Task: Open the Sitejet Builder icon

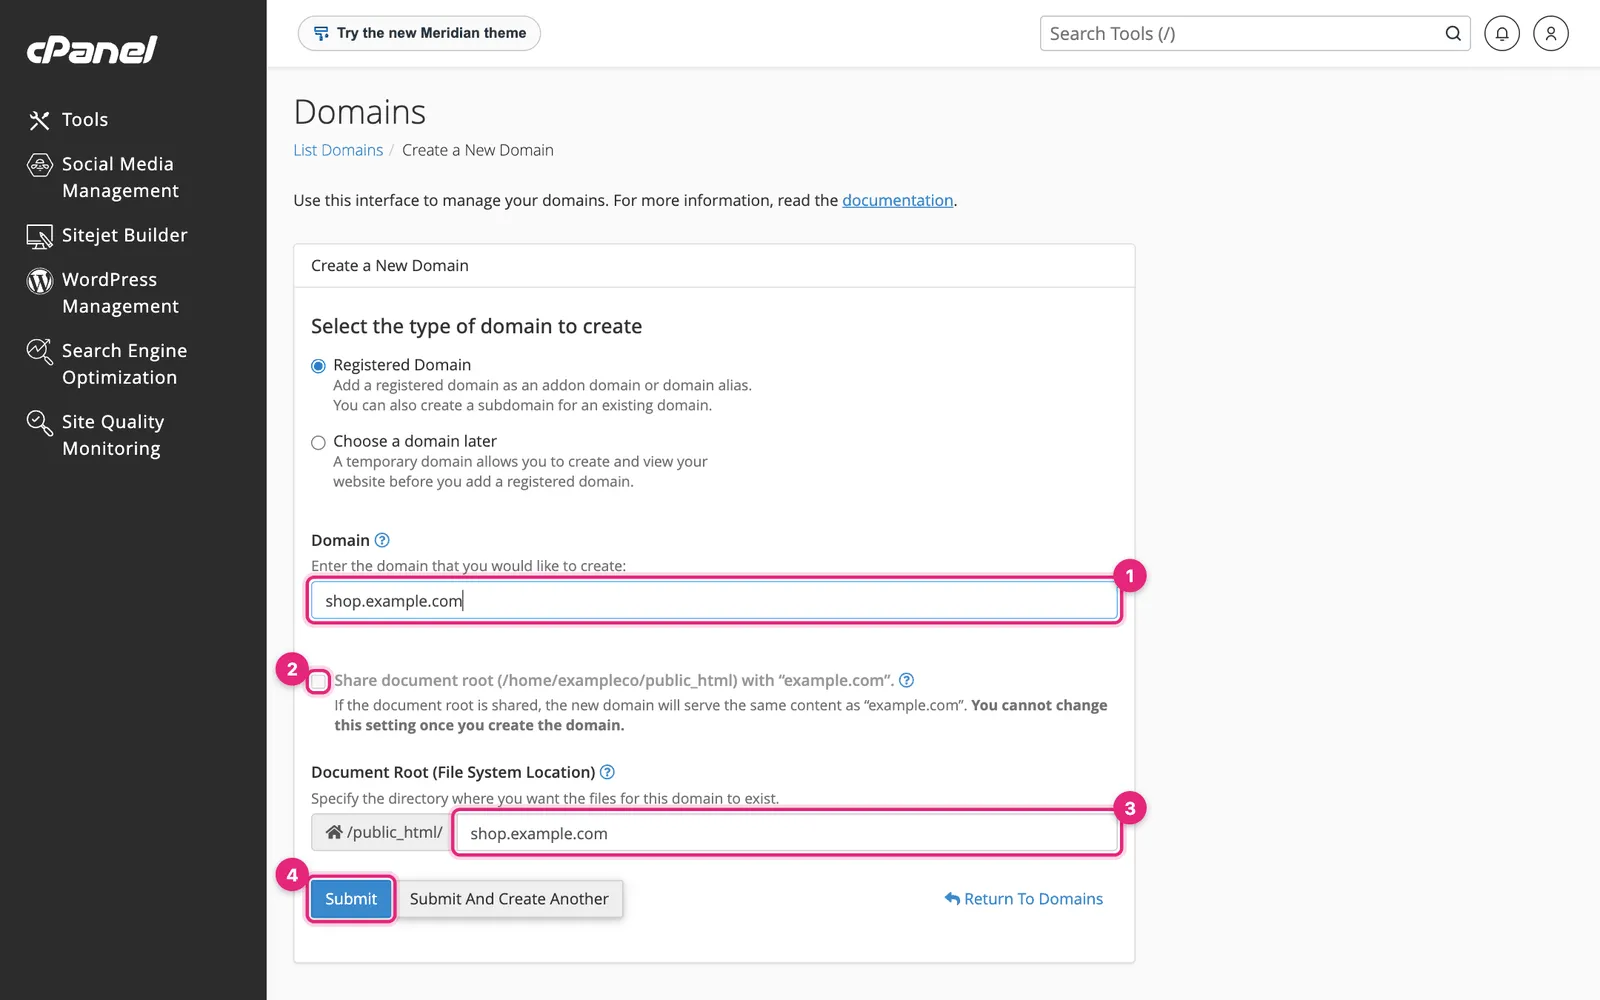Action: point(39,236)
